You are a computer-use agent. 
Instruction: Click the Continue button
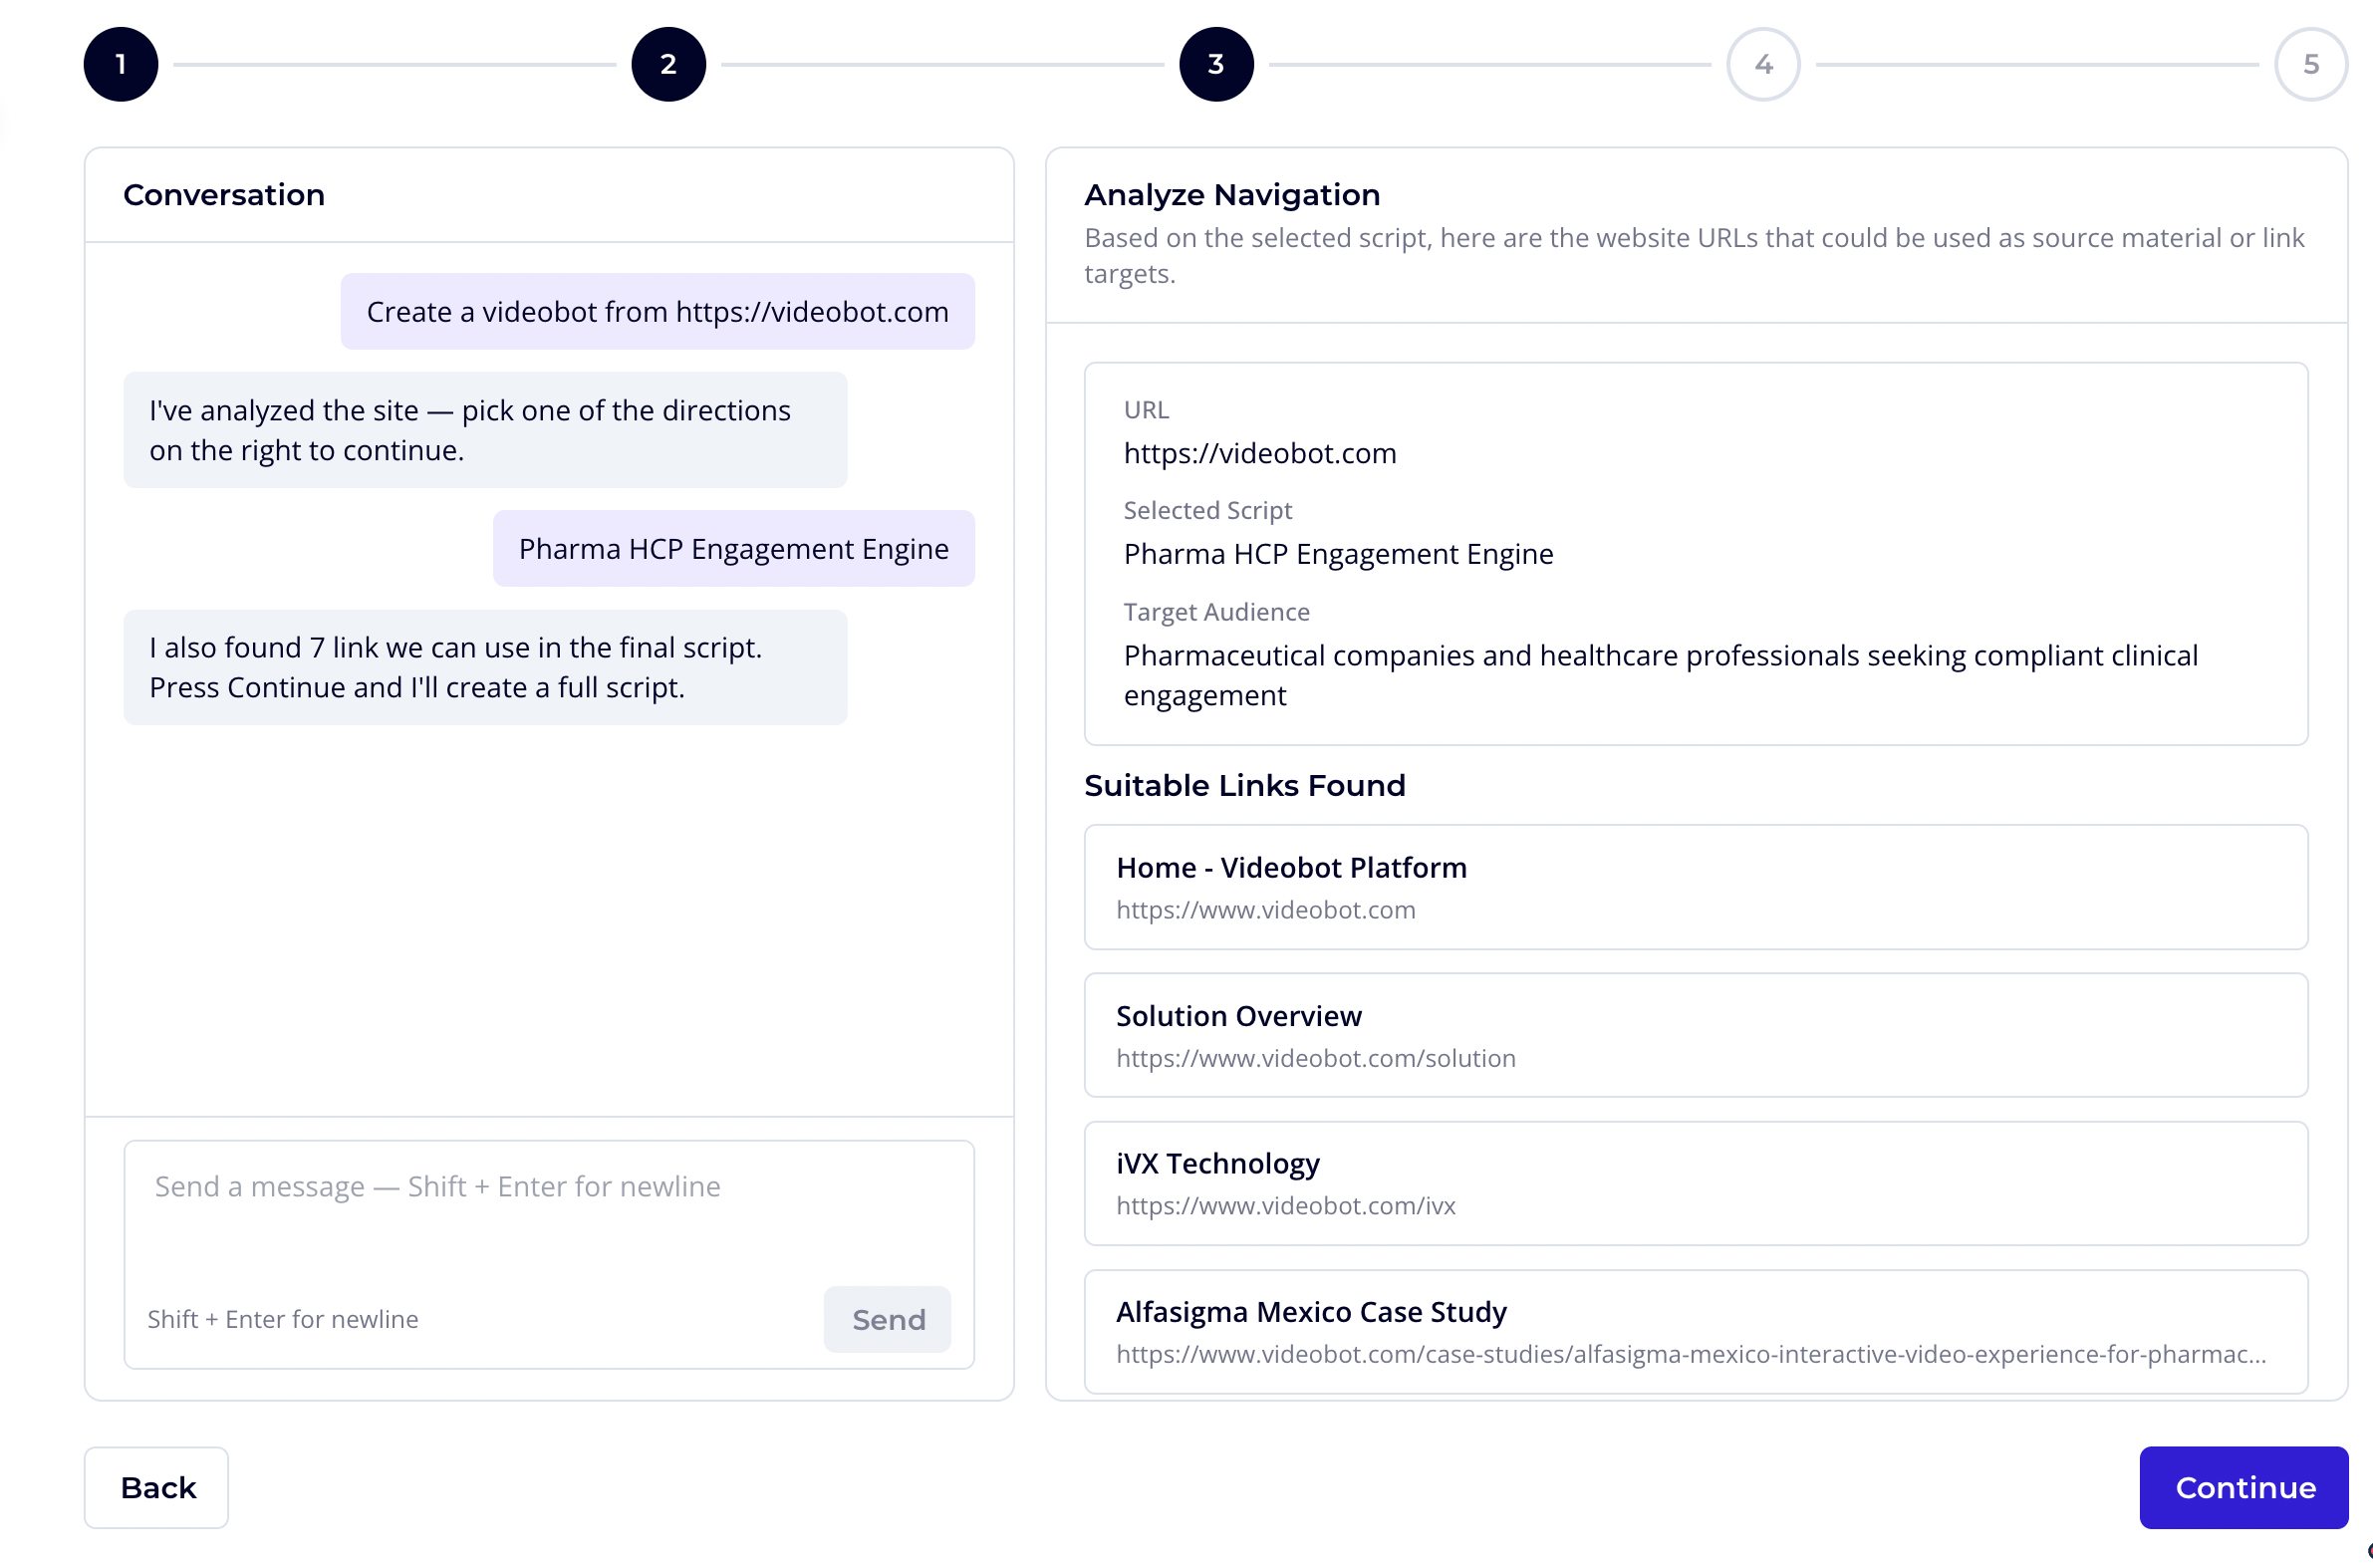point(2243,1487)
